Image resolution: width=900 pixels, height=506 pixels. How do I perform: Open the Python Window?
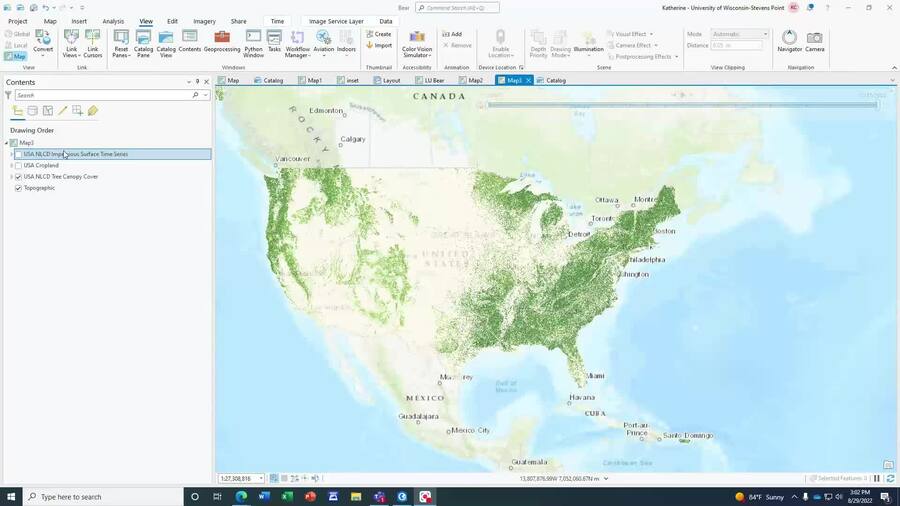253,40
